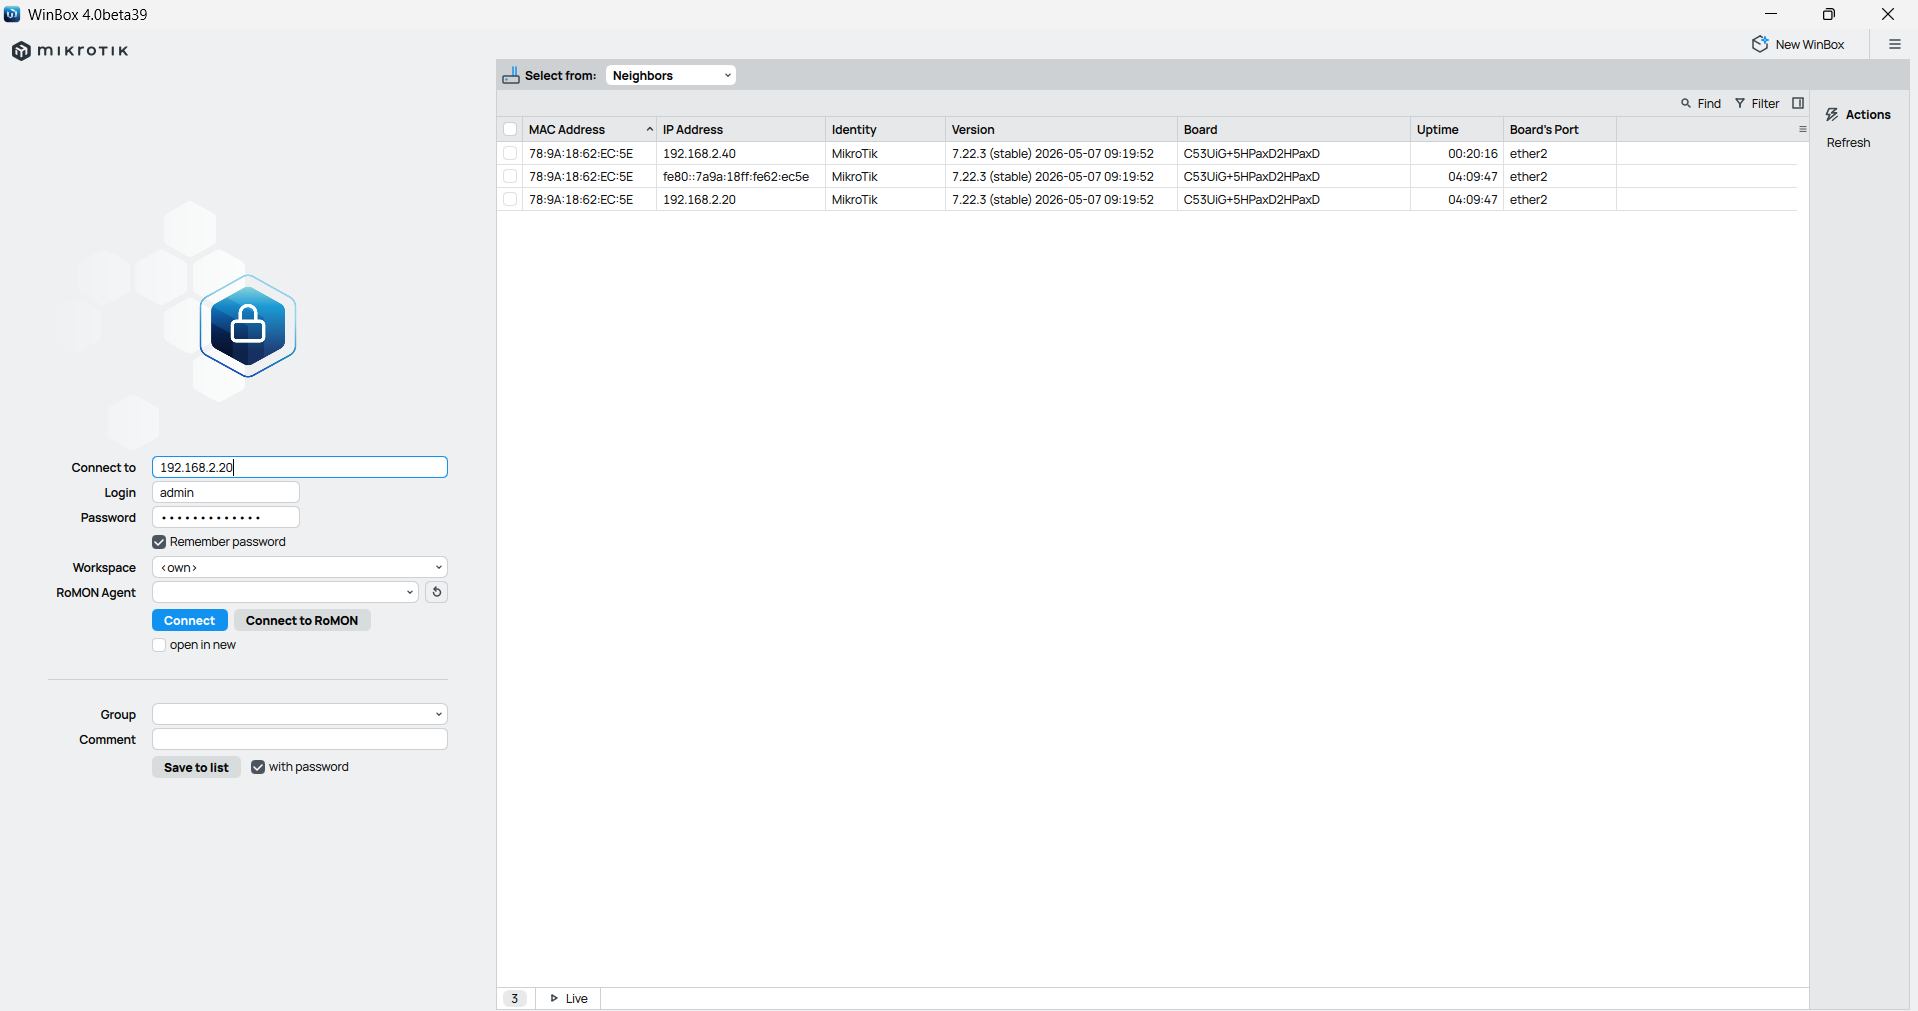1918x1011 pixels.
Task: Click the uptime value 00:20:16
Action: pos(1473,153)
